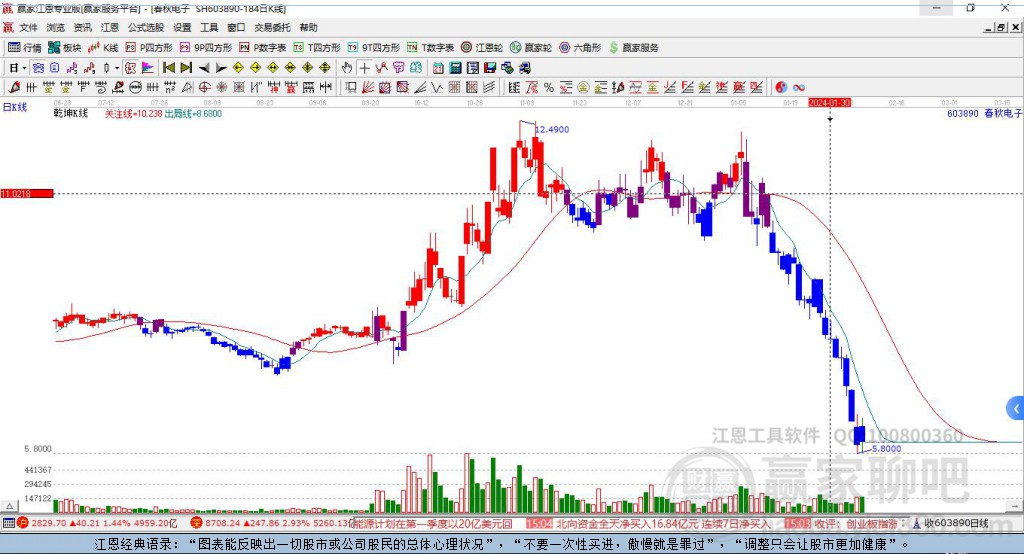Open the 窗口 menu
Screen dimensions: 1024x554
236,27
